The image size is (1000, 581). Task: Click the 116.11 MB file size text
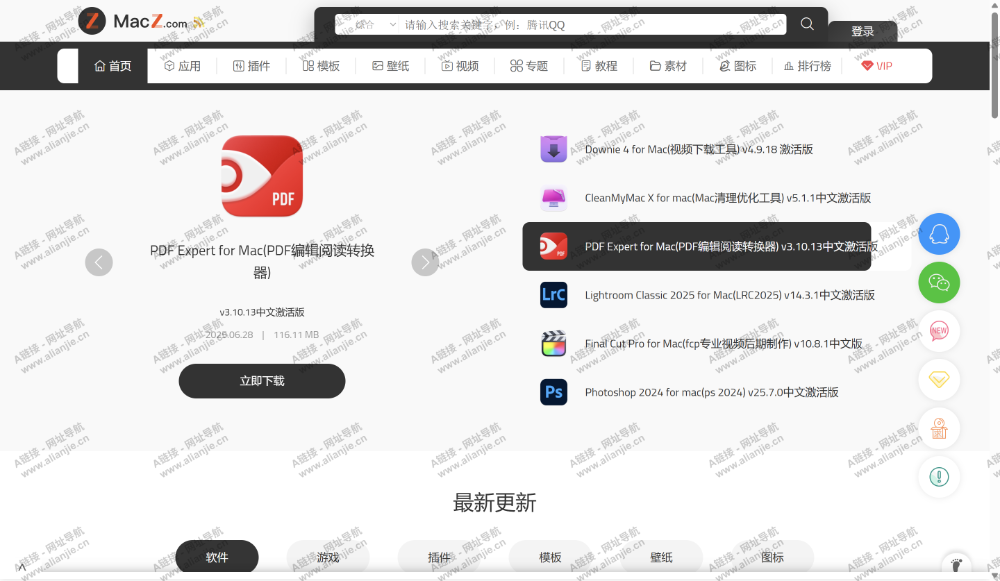(x=296, y=334)
